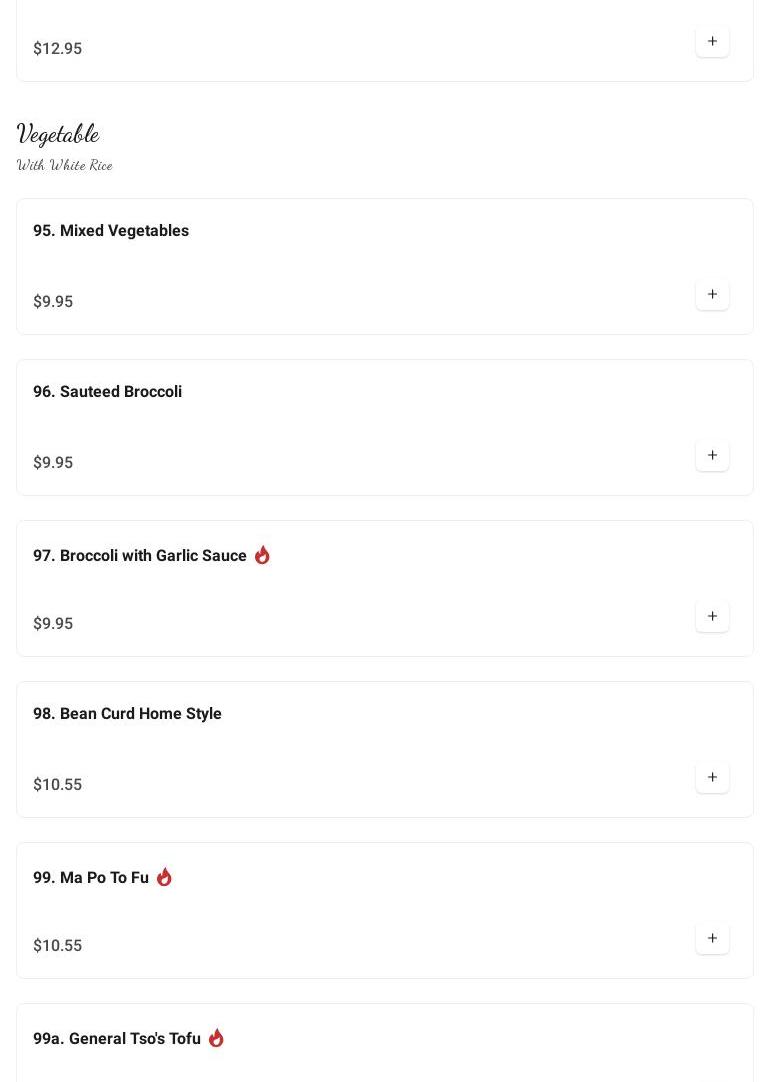
Task: Add Mixed Vegetables to the order
Action: click(x=712, y=295)
